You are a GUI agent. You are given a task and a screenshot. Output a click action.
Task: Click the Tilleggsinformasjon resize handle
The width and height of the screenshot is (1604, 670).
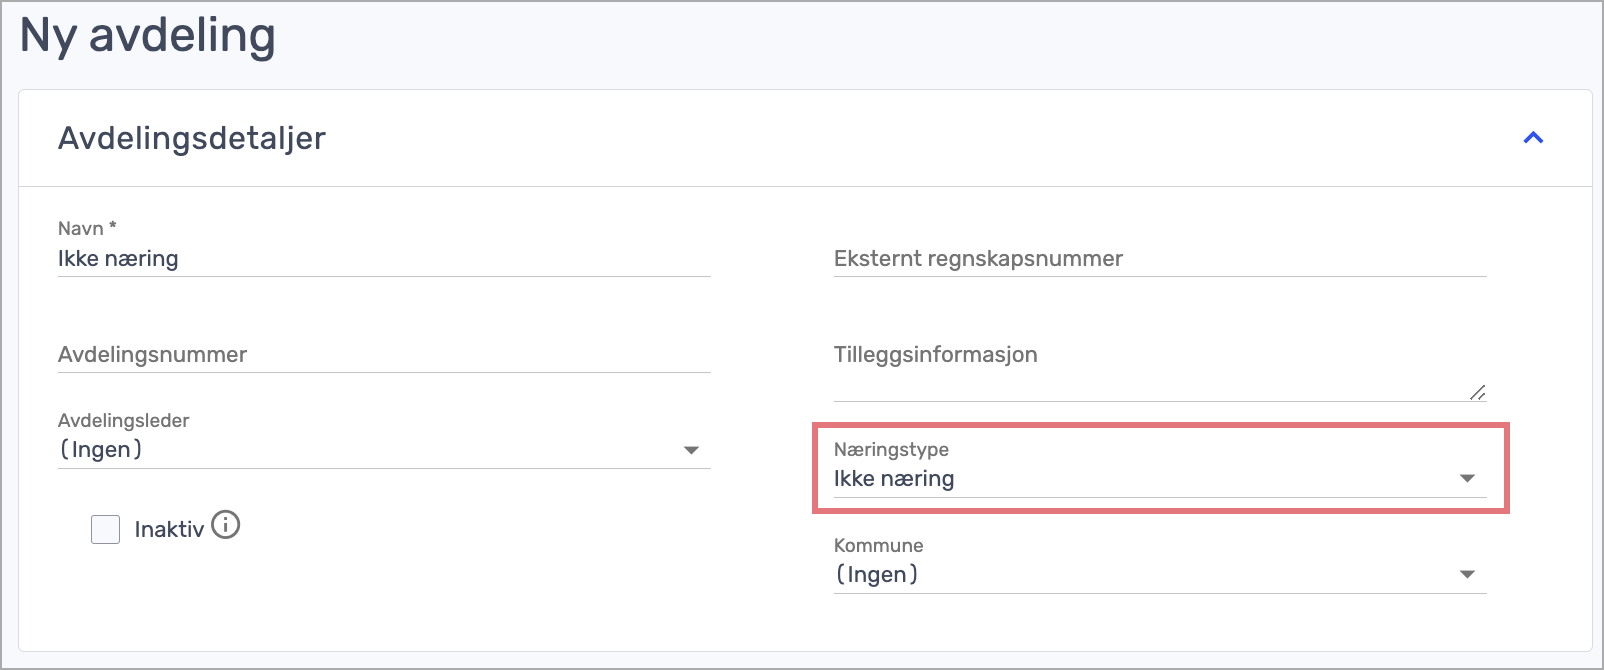(x=1478, y=392)
